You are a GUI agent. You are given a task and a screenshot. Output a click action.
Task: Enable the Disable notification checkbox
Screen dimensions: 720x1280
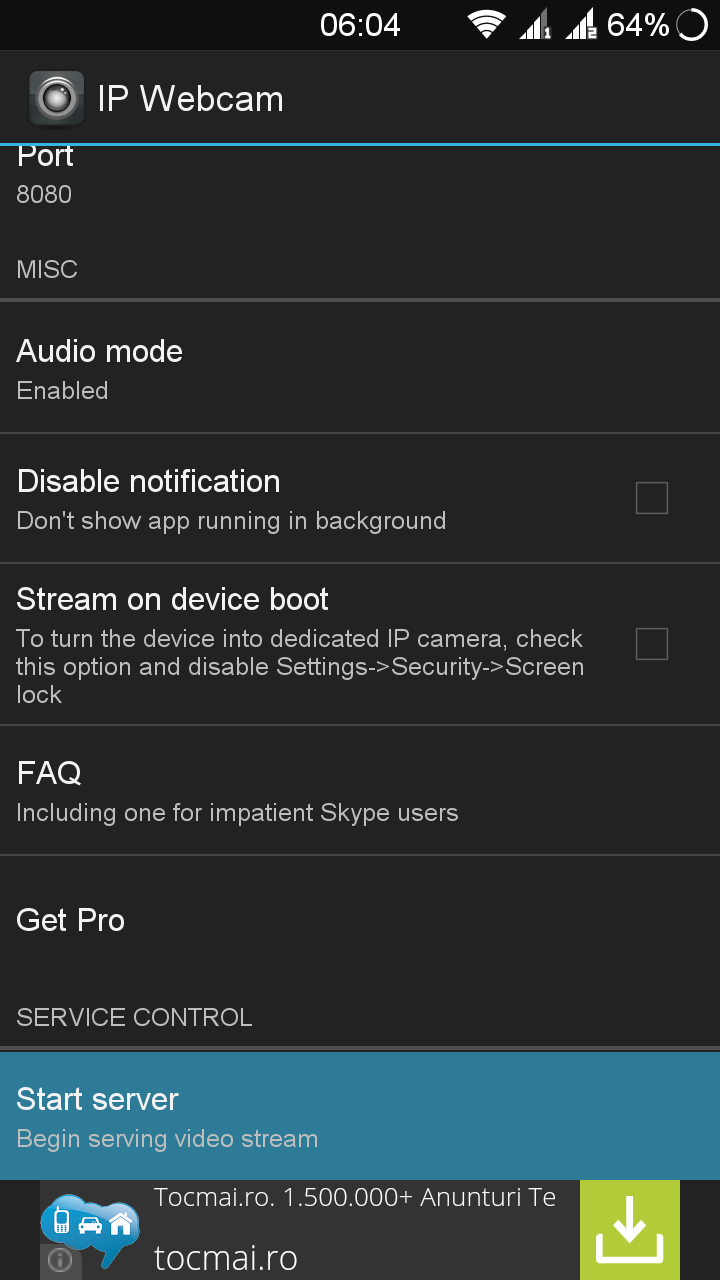pos(652,498)
